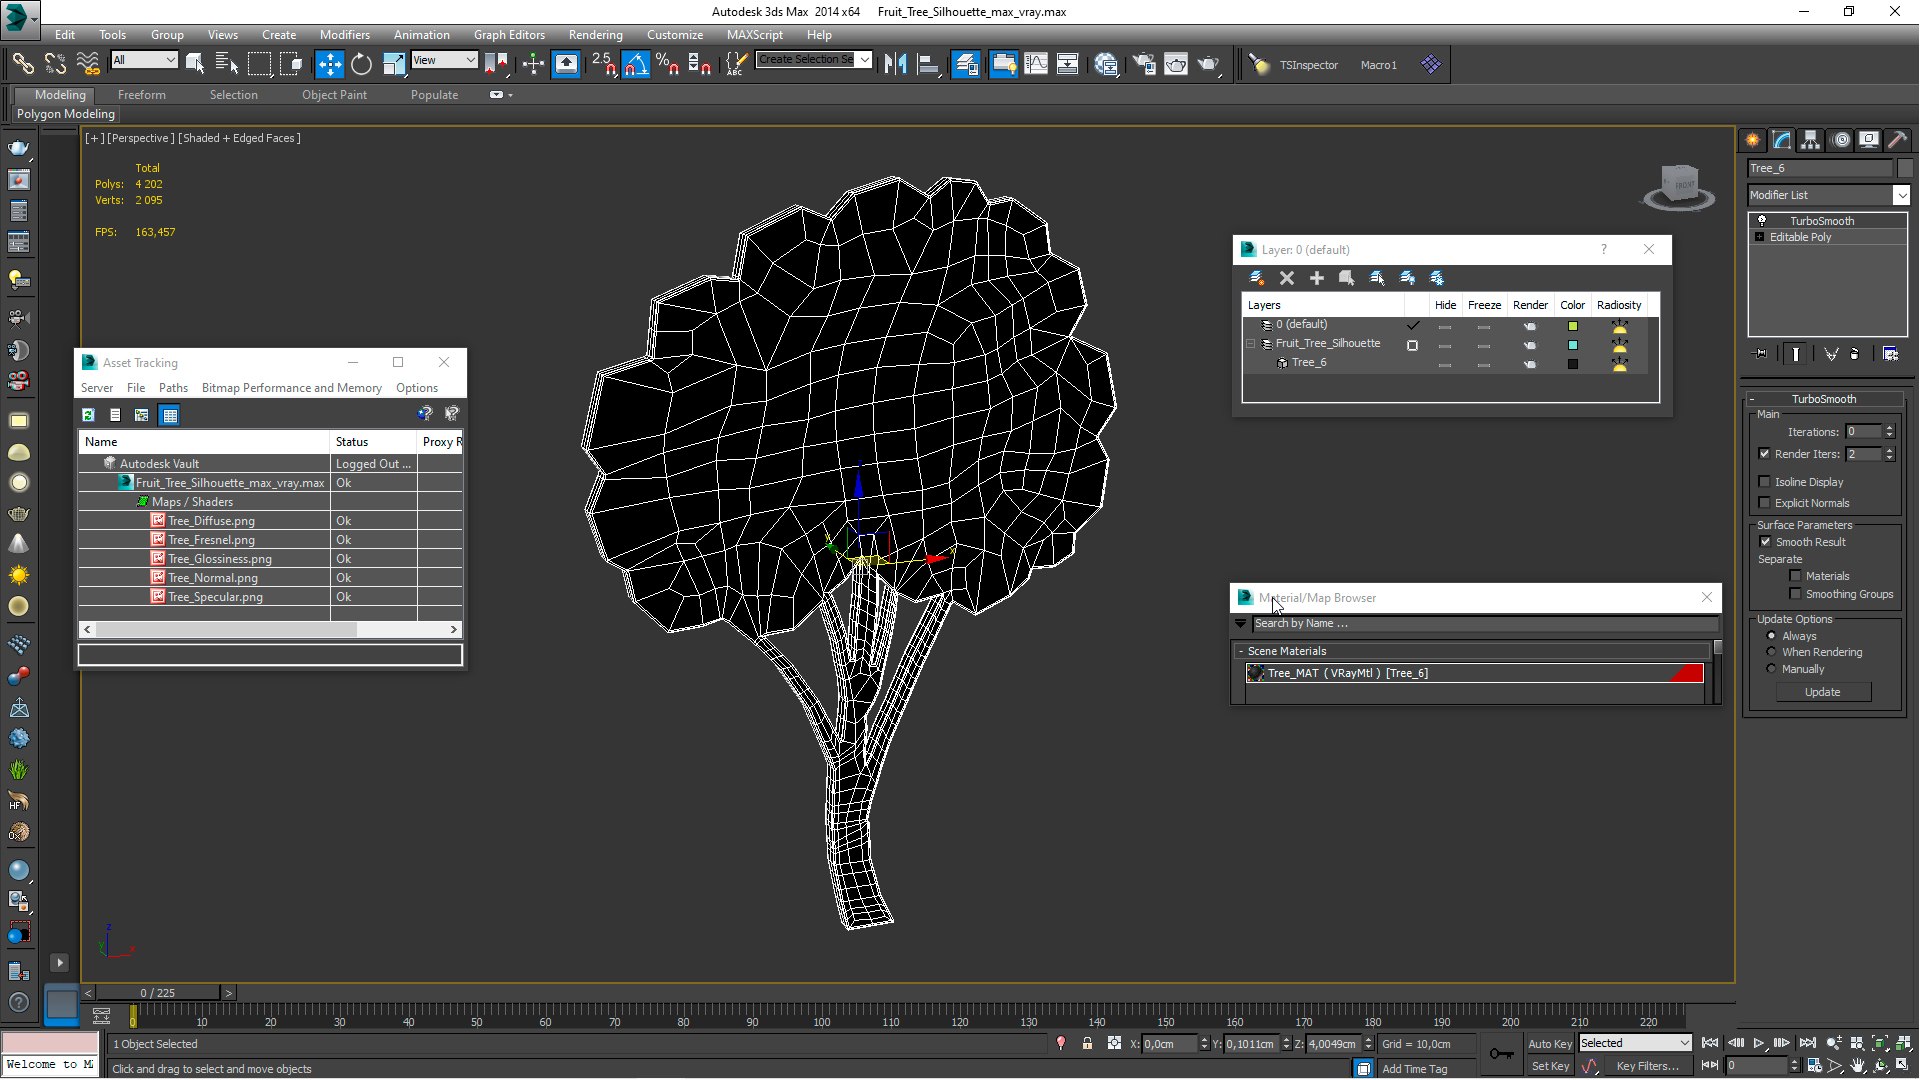Screen dimensions: 1920x1080
Task: Enable Explicit Normals checkbox
Action: (1764, 503)
